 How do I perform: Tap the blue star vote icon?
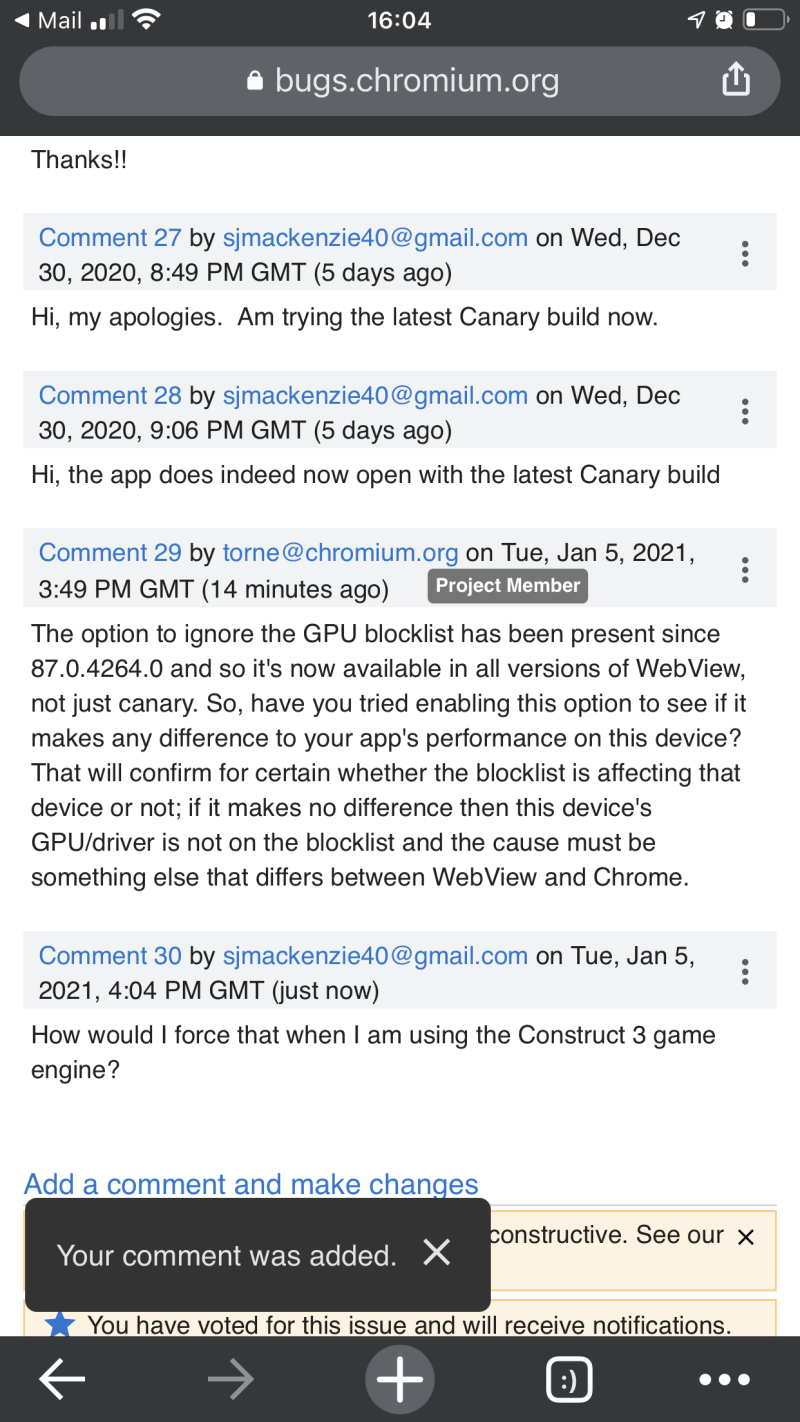[60, 1324]
